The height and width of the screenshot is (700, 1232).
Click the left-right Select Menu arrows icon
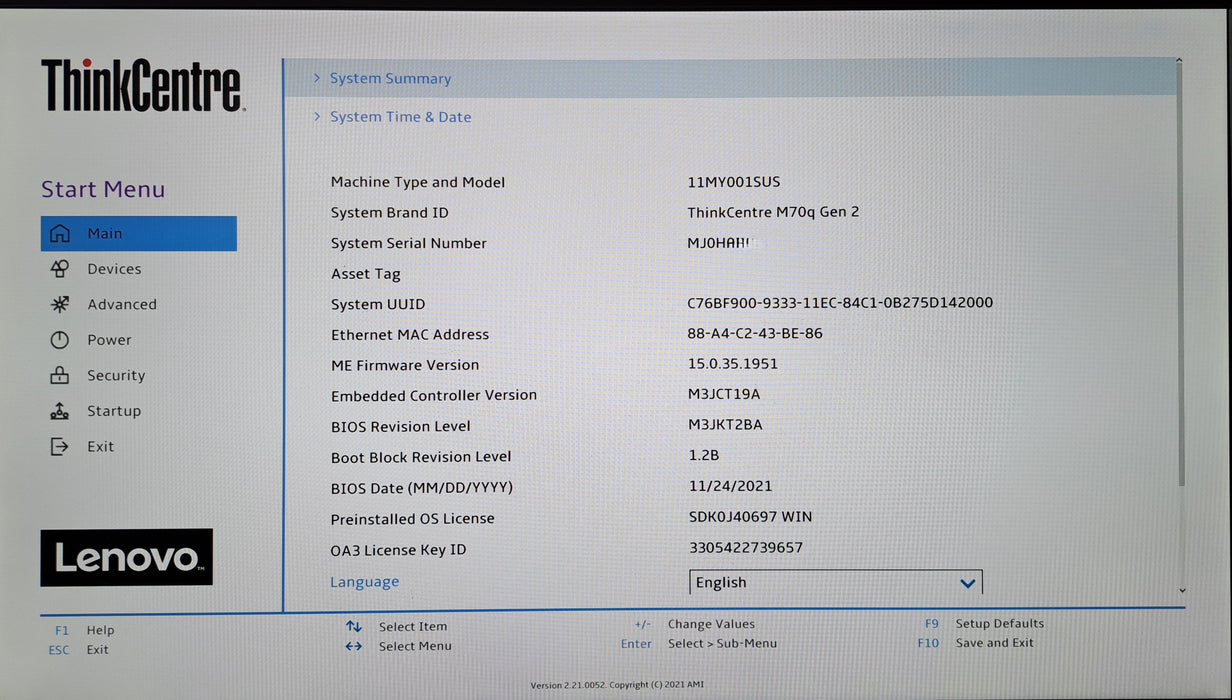coord(354,646)
